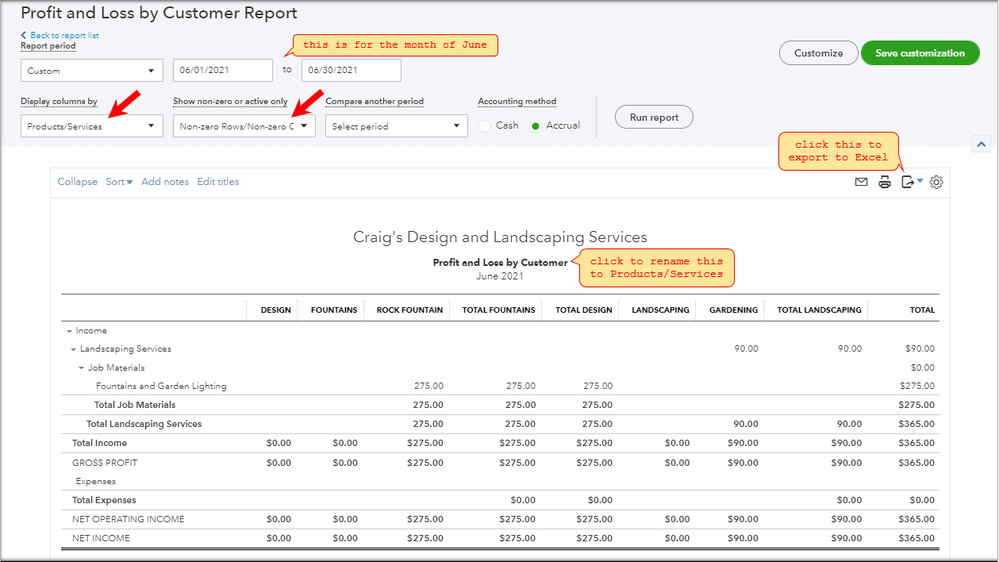Click the NET OPERATING INCOME row label
999x562 pixels.
tap(128, 519)
